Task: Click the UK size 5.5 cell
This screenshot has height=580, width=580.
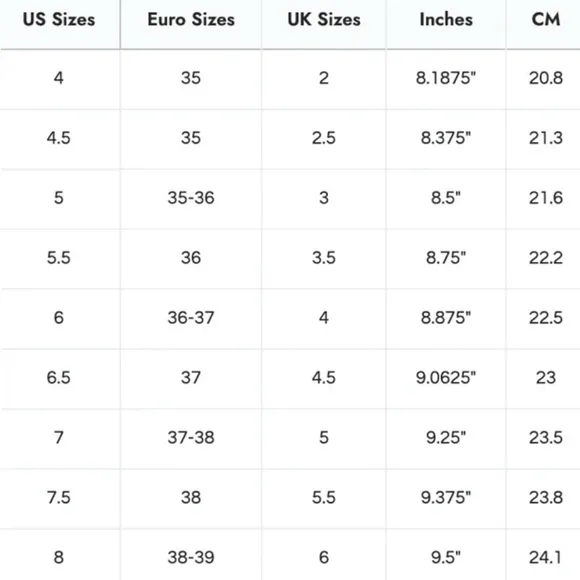Action: pyautogui.click(x=324, y=498)
